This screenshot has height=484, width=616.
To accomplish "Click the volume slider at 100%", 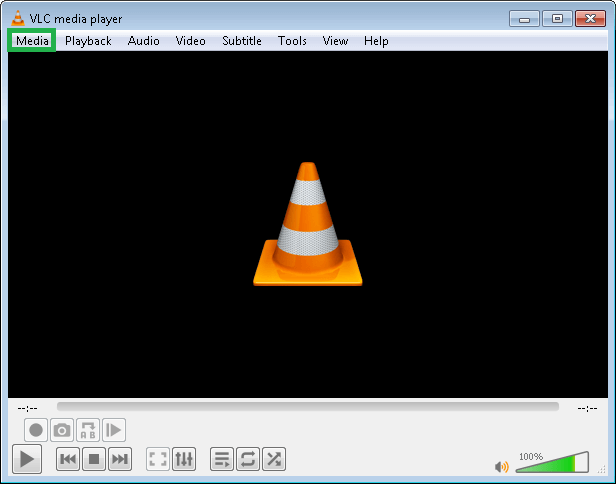I will [552, 462].
